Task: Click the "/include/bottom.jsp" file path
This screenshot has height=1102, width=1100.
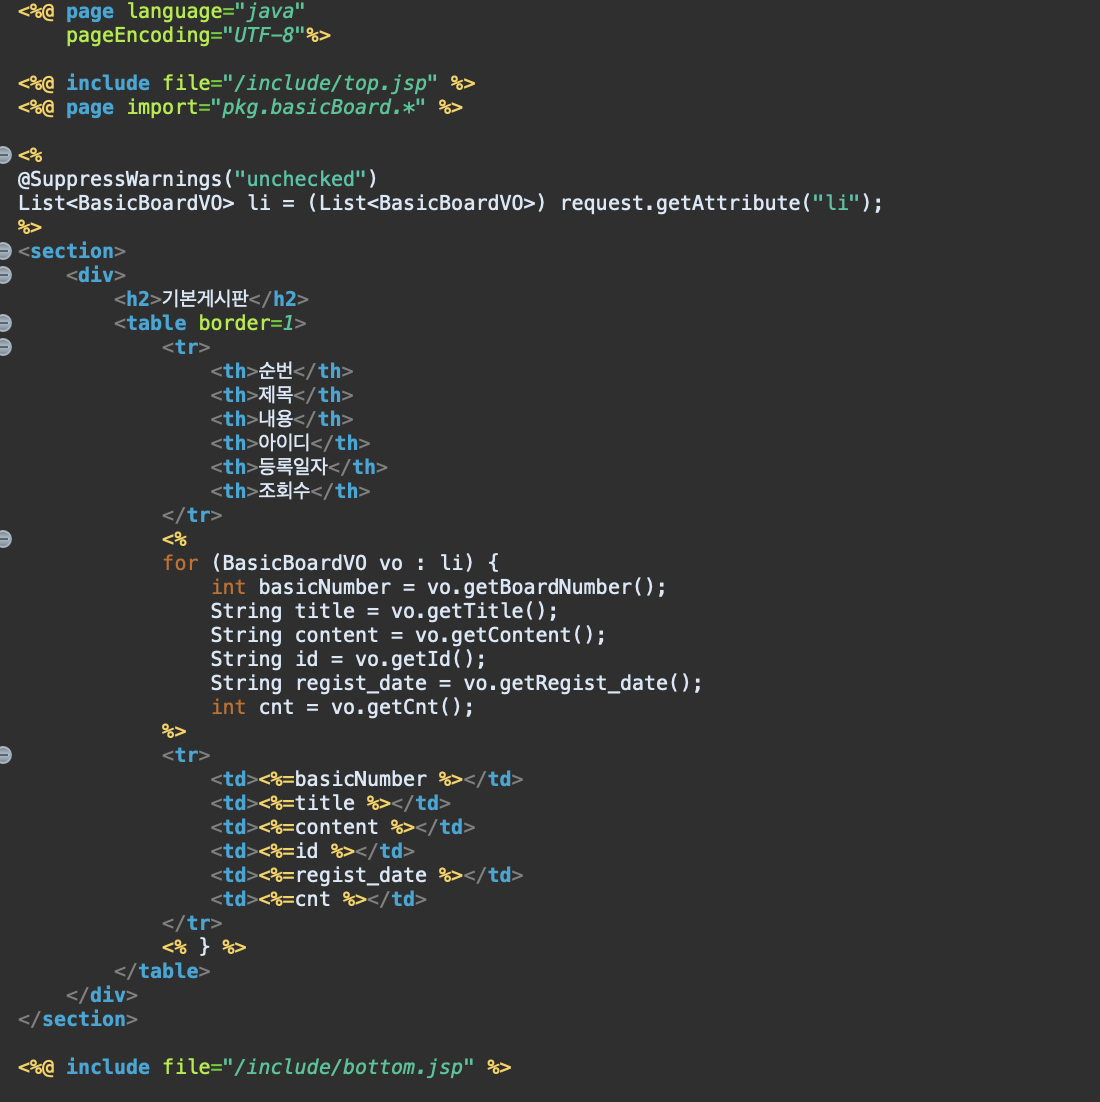Action: click(x=348, y=1067)
